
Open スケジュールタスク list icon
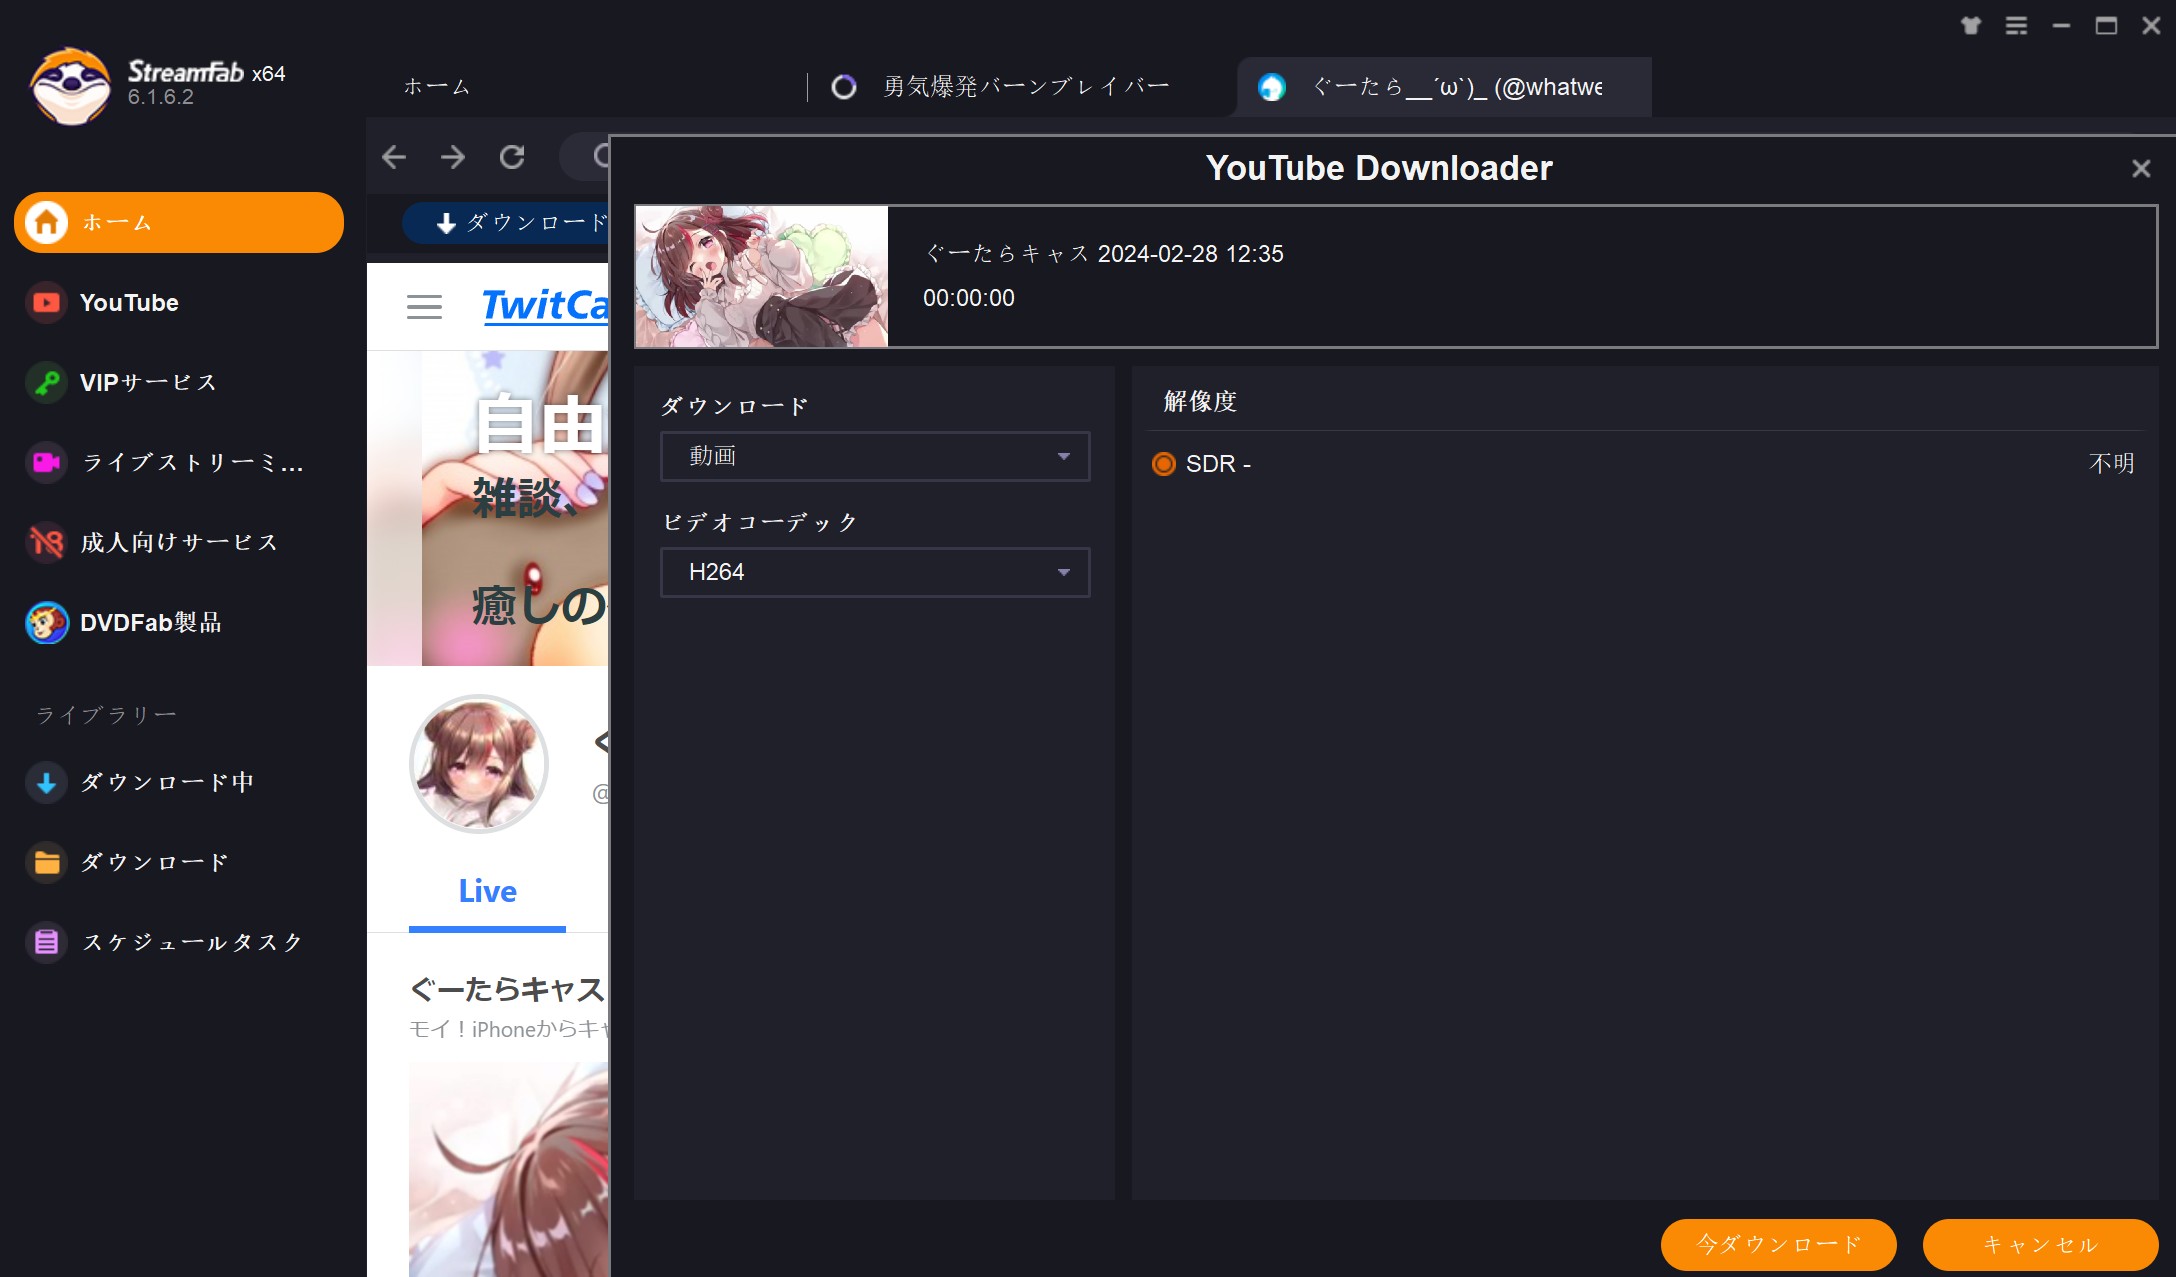point(46,942)
